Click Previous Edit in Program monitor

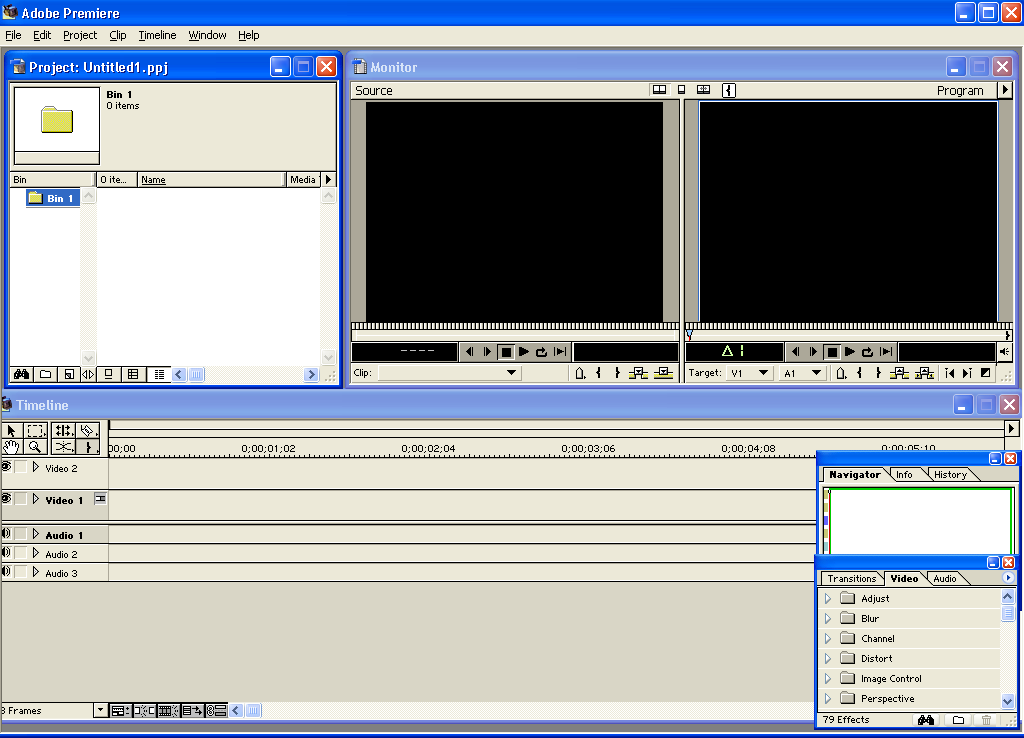950,373
